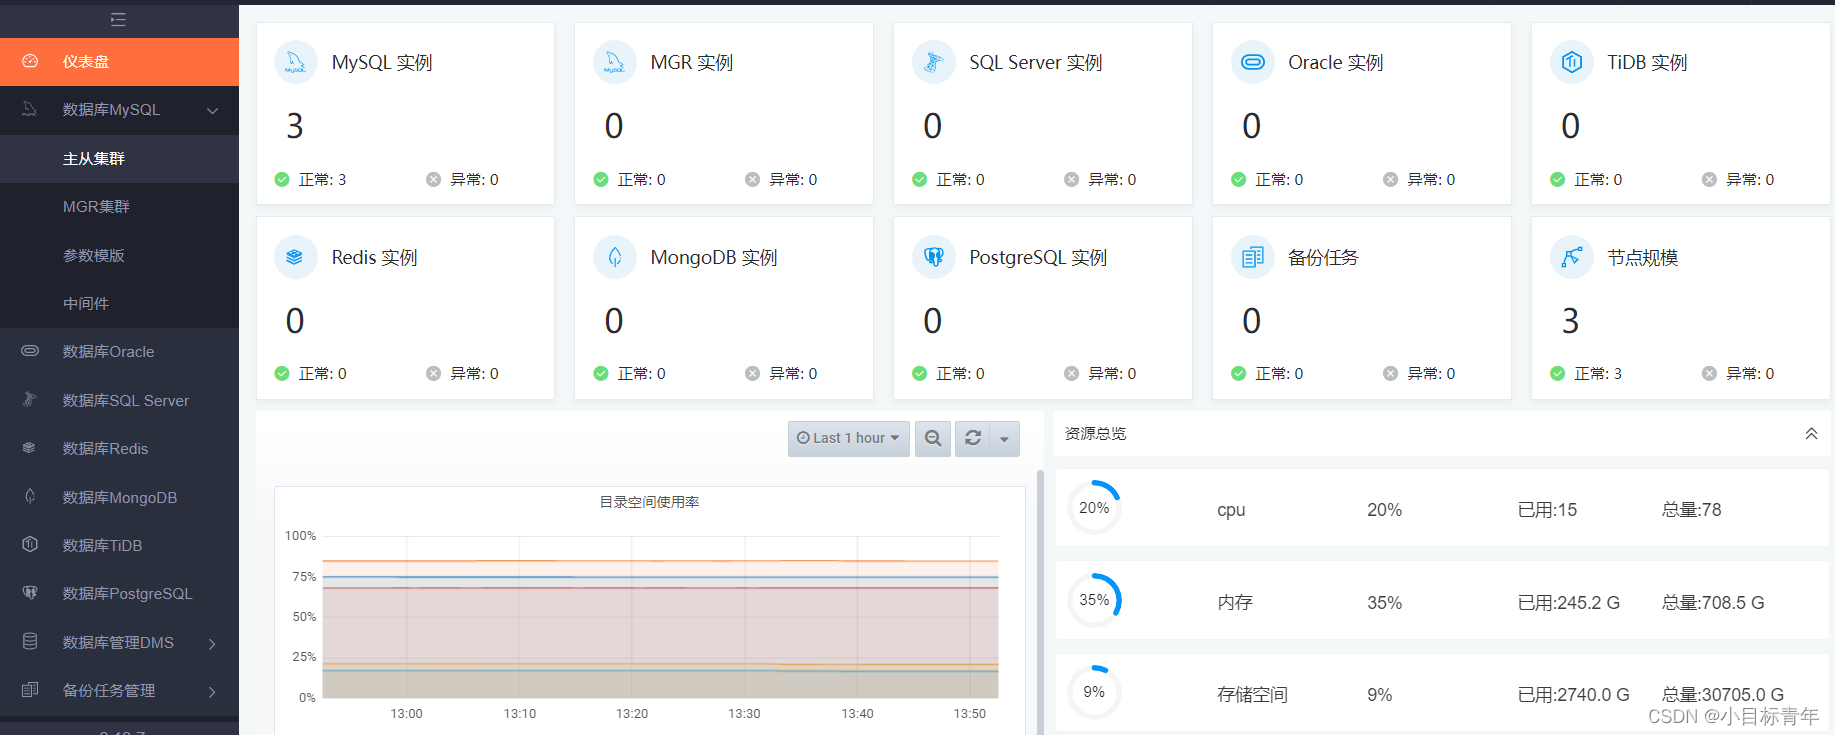Toggle sidebar collapse hamburger icon
This screenshot has width=1835, height=735.
pyautogui.click(x=118, y=19)
